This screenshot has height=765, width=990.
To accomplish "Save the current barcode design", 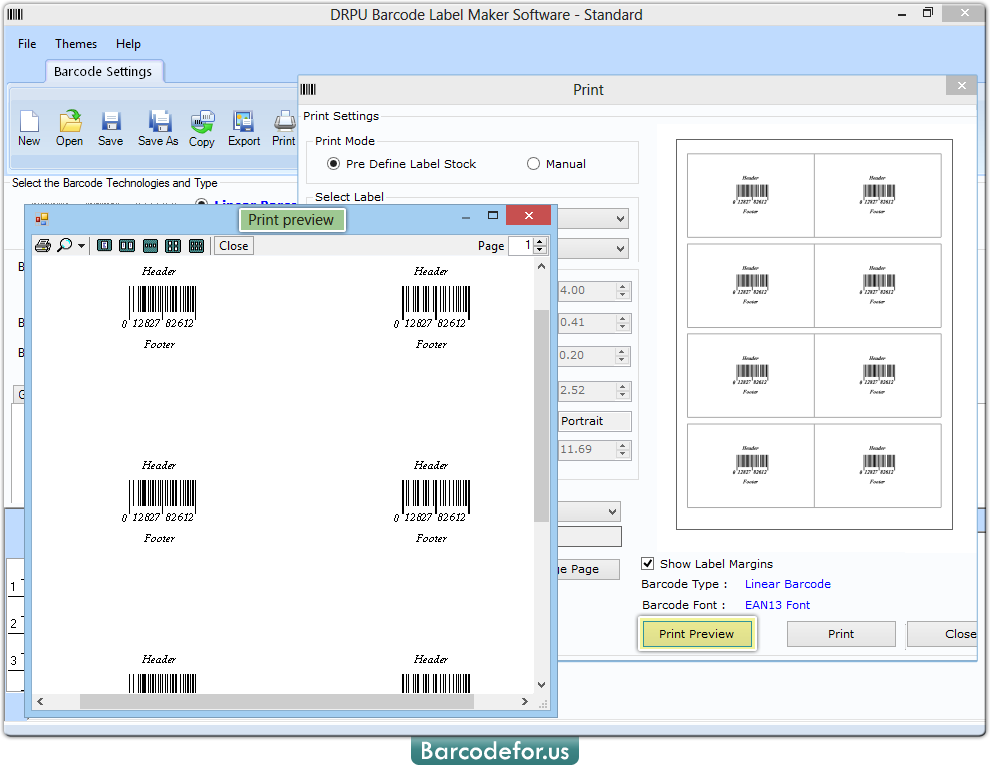I will [110, 128].
